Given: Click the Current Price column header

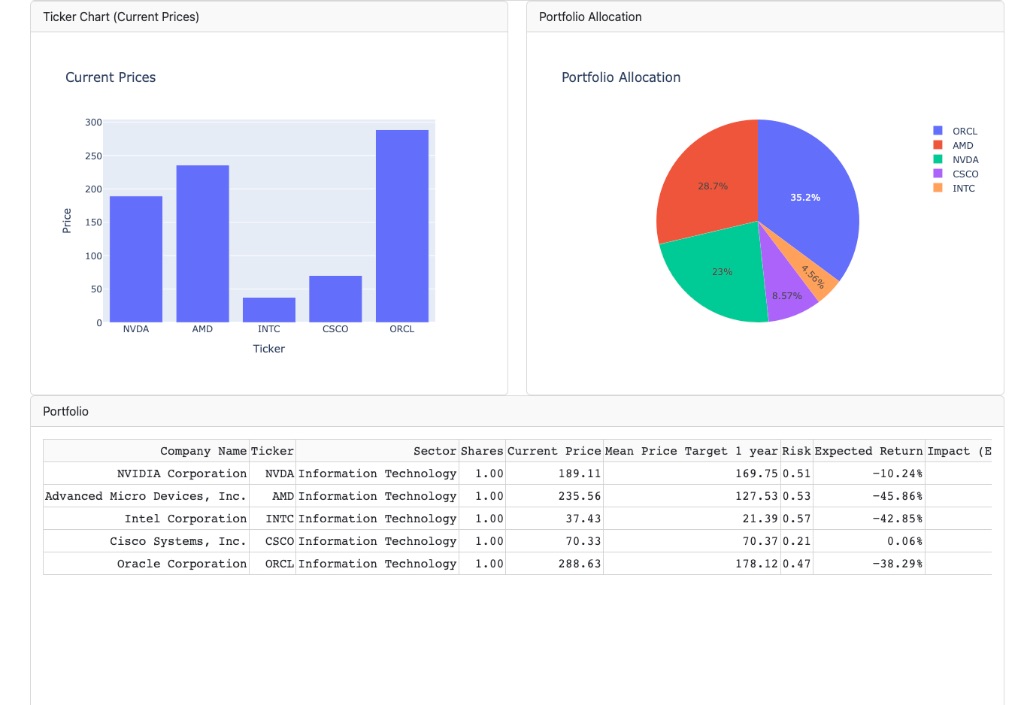Looking at the screenshot, I should coord(554,451).
